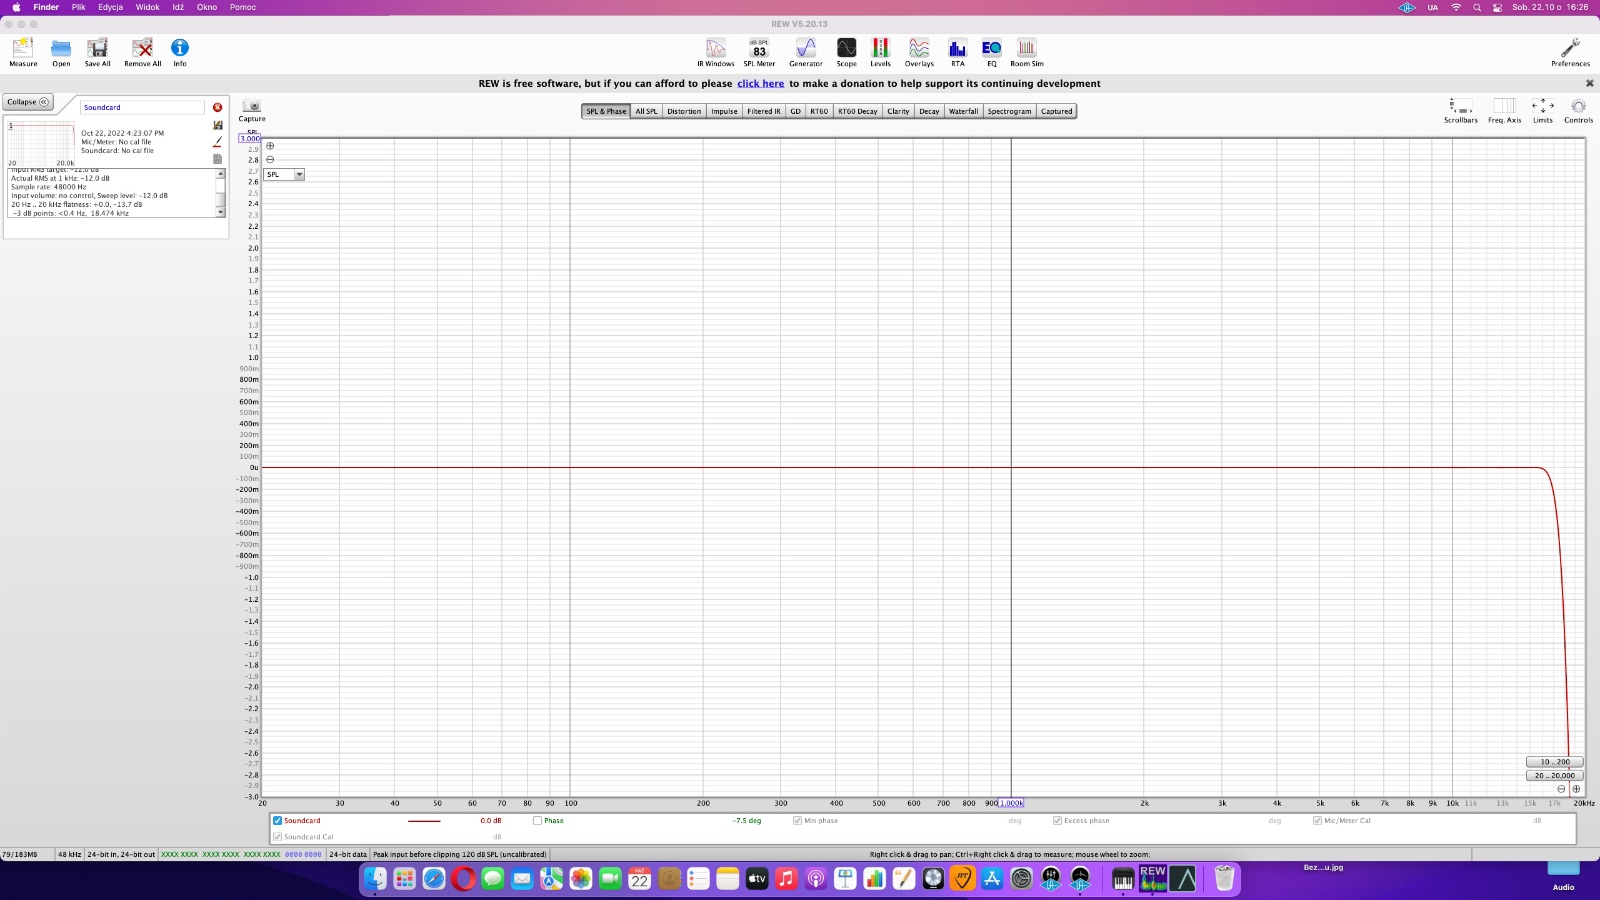Edit the Soundcard measurement name field

(x=142, y=107)
